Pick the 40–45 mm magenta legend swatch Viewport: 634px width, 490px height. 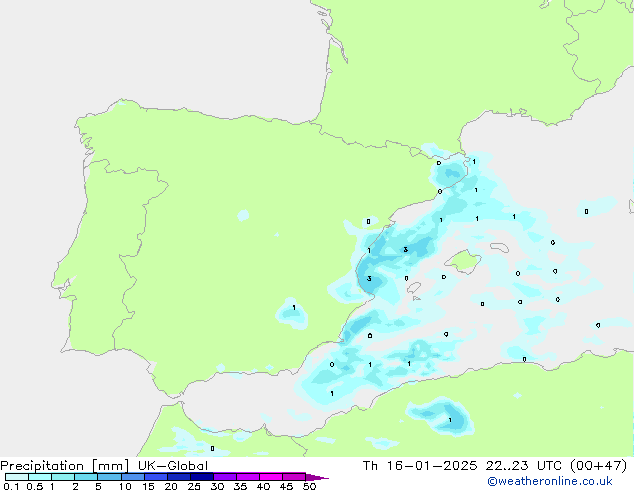[271, 477]
